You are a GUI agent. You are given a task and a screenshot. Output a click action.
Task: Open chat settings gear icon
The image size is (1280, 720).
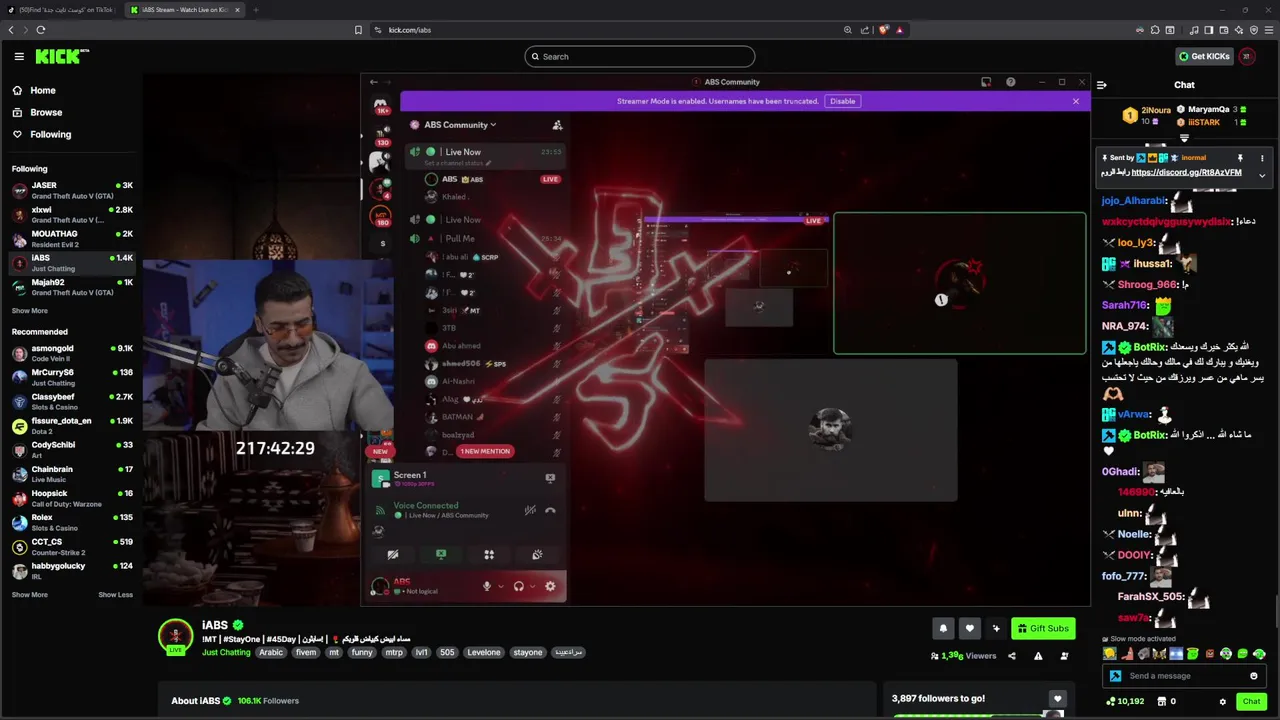(x=1222, y=702)
